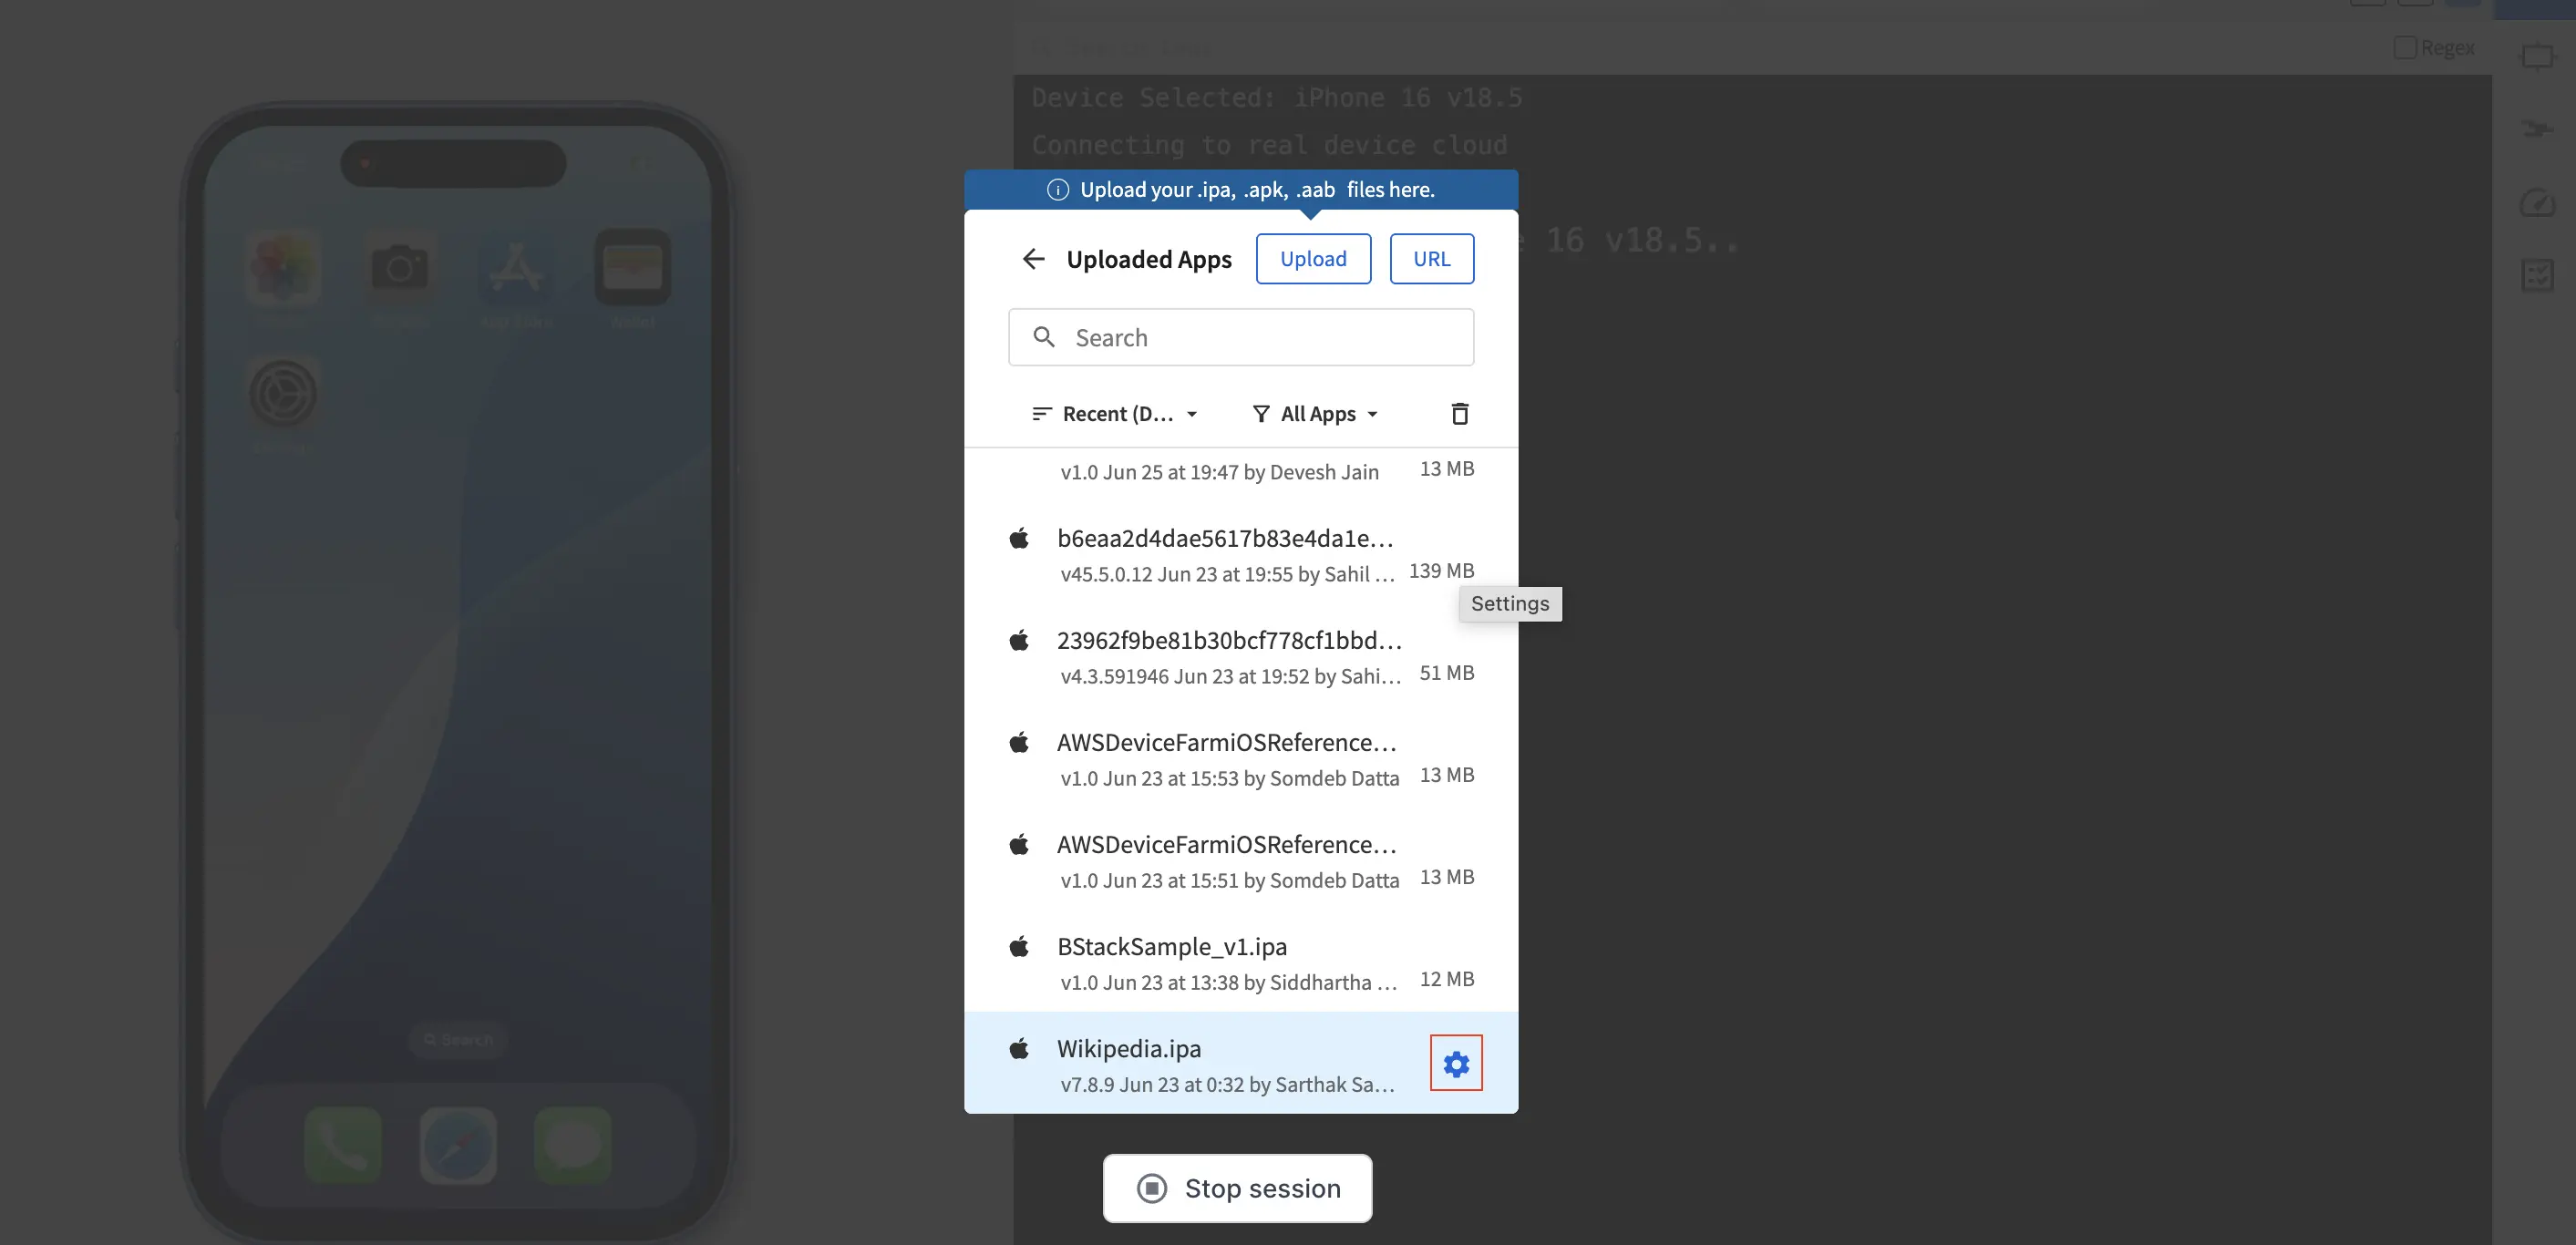Open the All Apps filter dropdown
The height and width of the screenshot is (1245, 2576).
1316,414
